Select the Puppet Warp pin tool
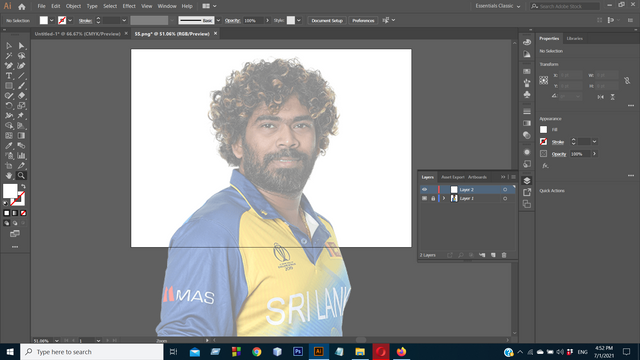The height and width of the screenshot is (360, 640). [x=21, y=116]
